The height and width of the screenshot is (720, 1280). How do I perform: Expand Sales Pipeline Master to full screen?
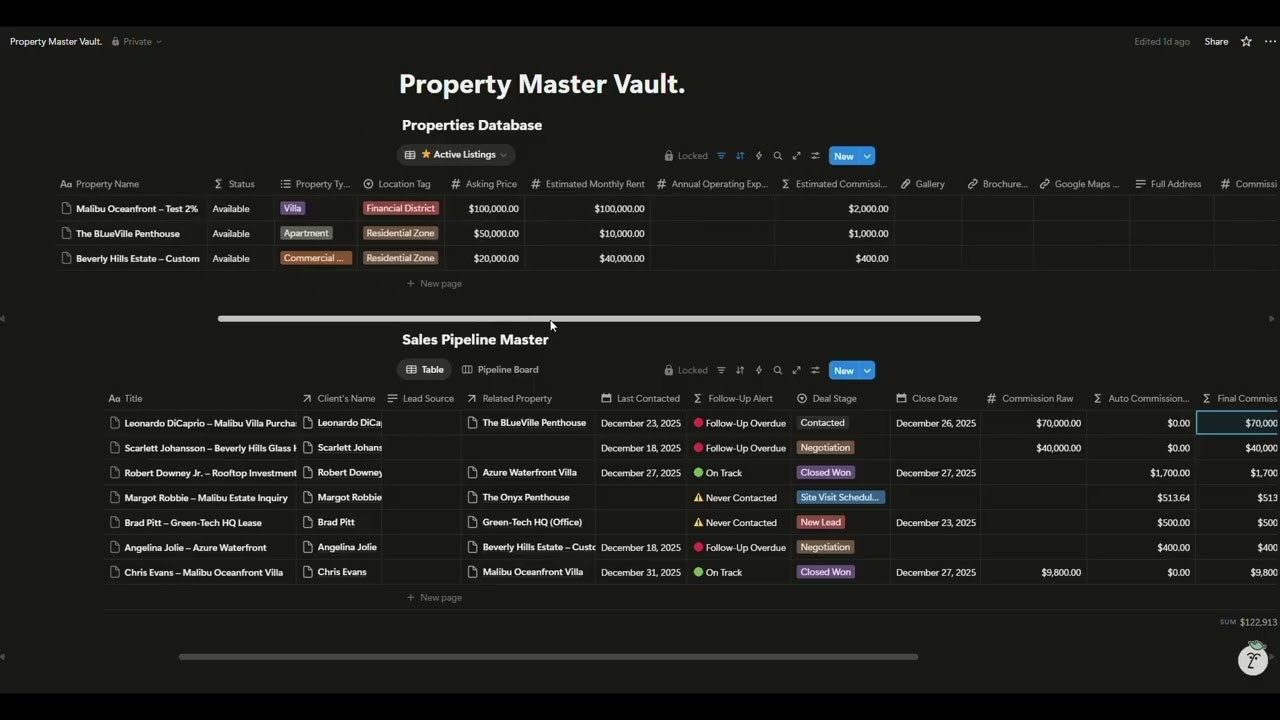[x=796, y=370]
